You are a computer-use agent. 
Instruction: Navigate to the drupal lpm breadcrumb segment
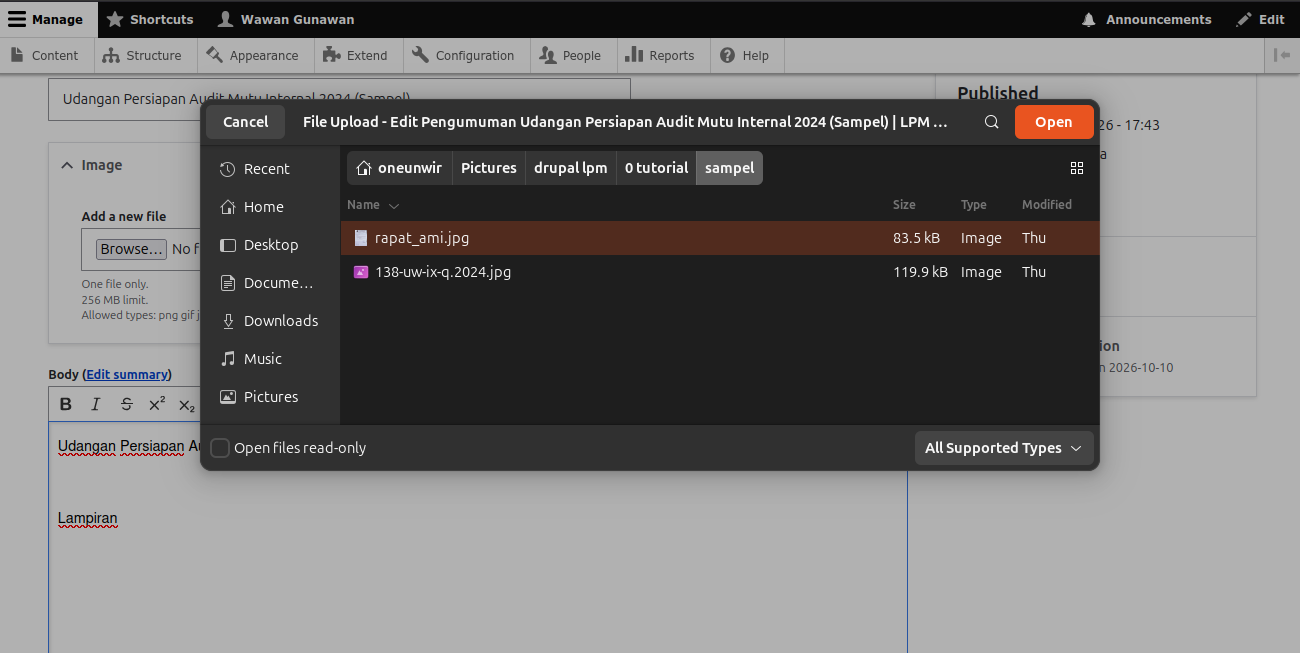pyautogui.click(x=571, y=168)
